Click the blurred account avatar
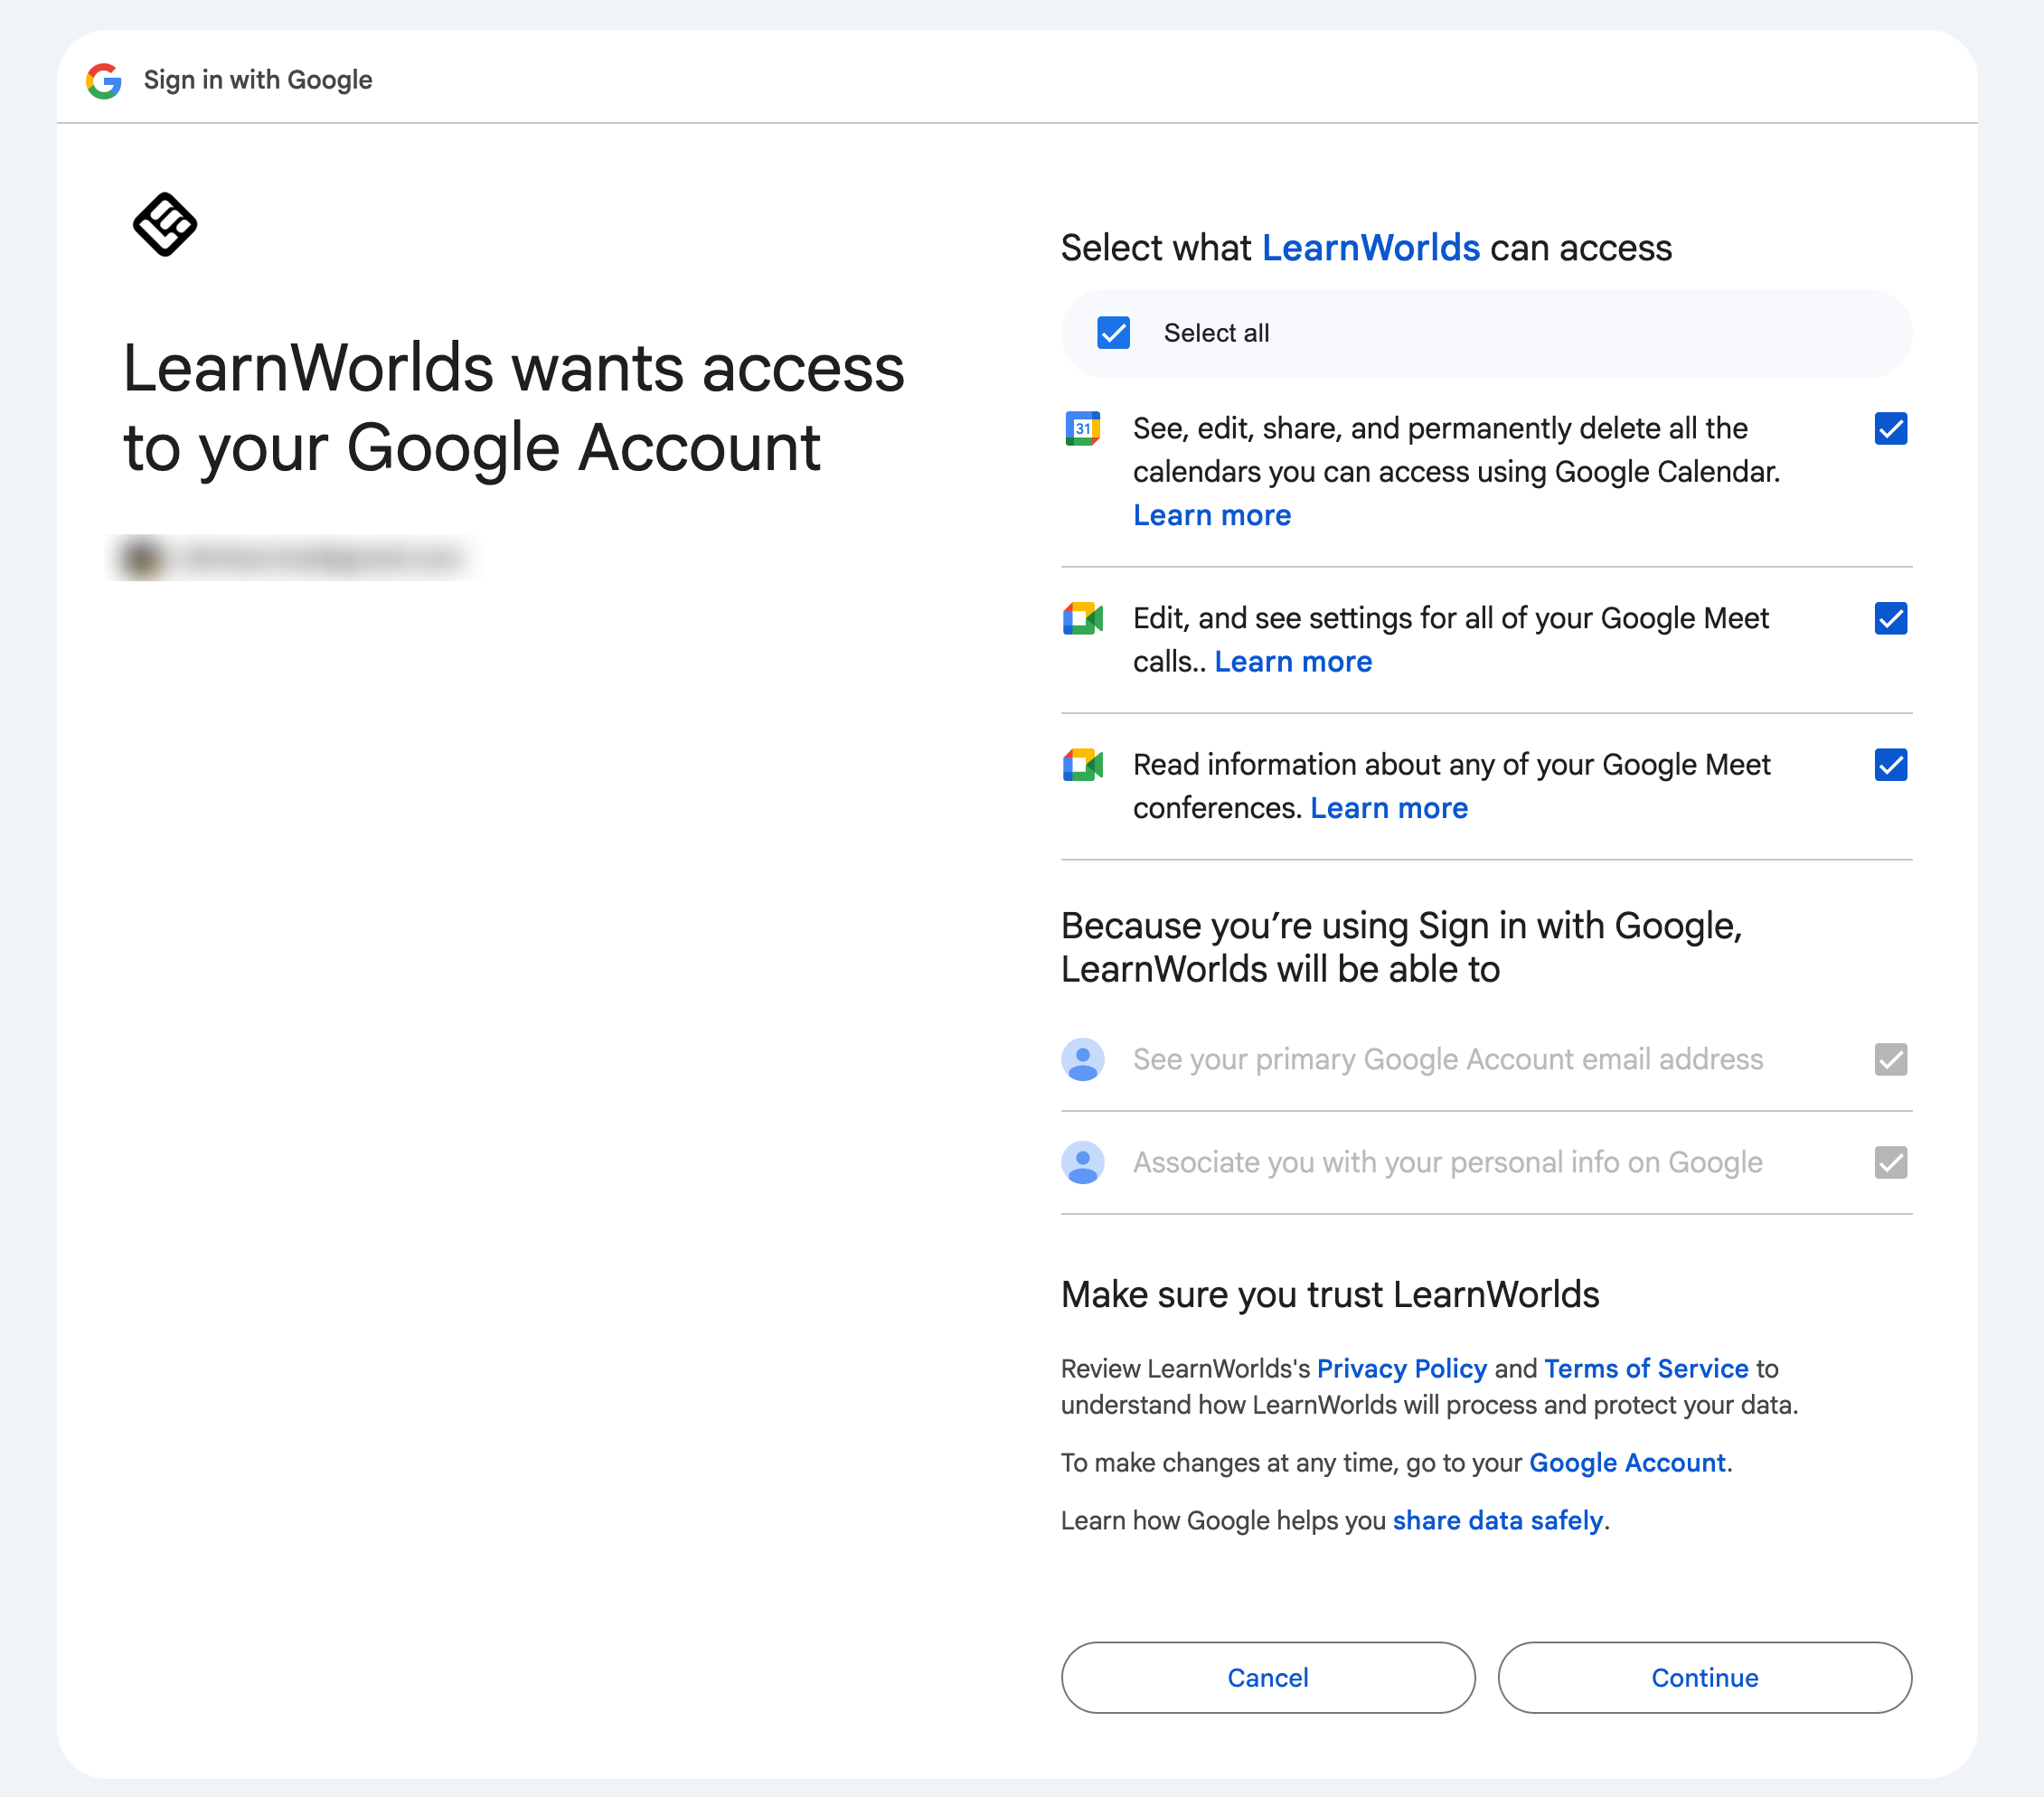Viewport: 2044px width, 1797px height. (x=142, y=557)
